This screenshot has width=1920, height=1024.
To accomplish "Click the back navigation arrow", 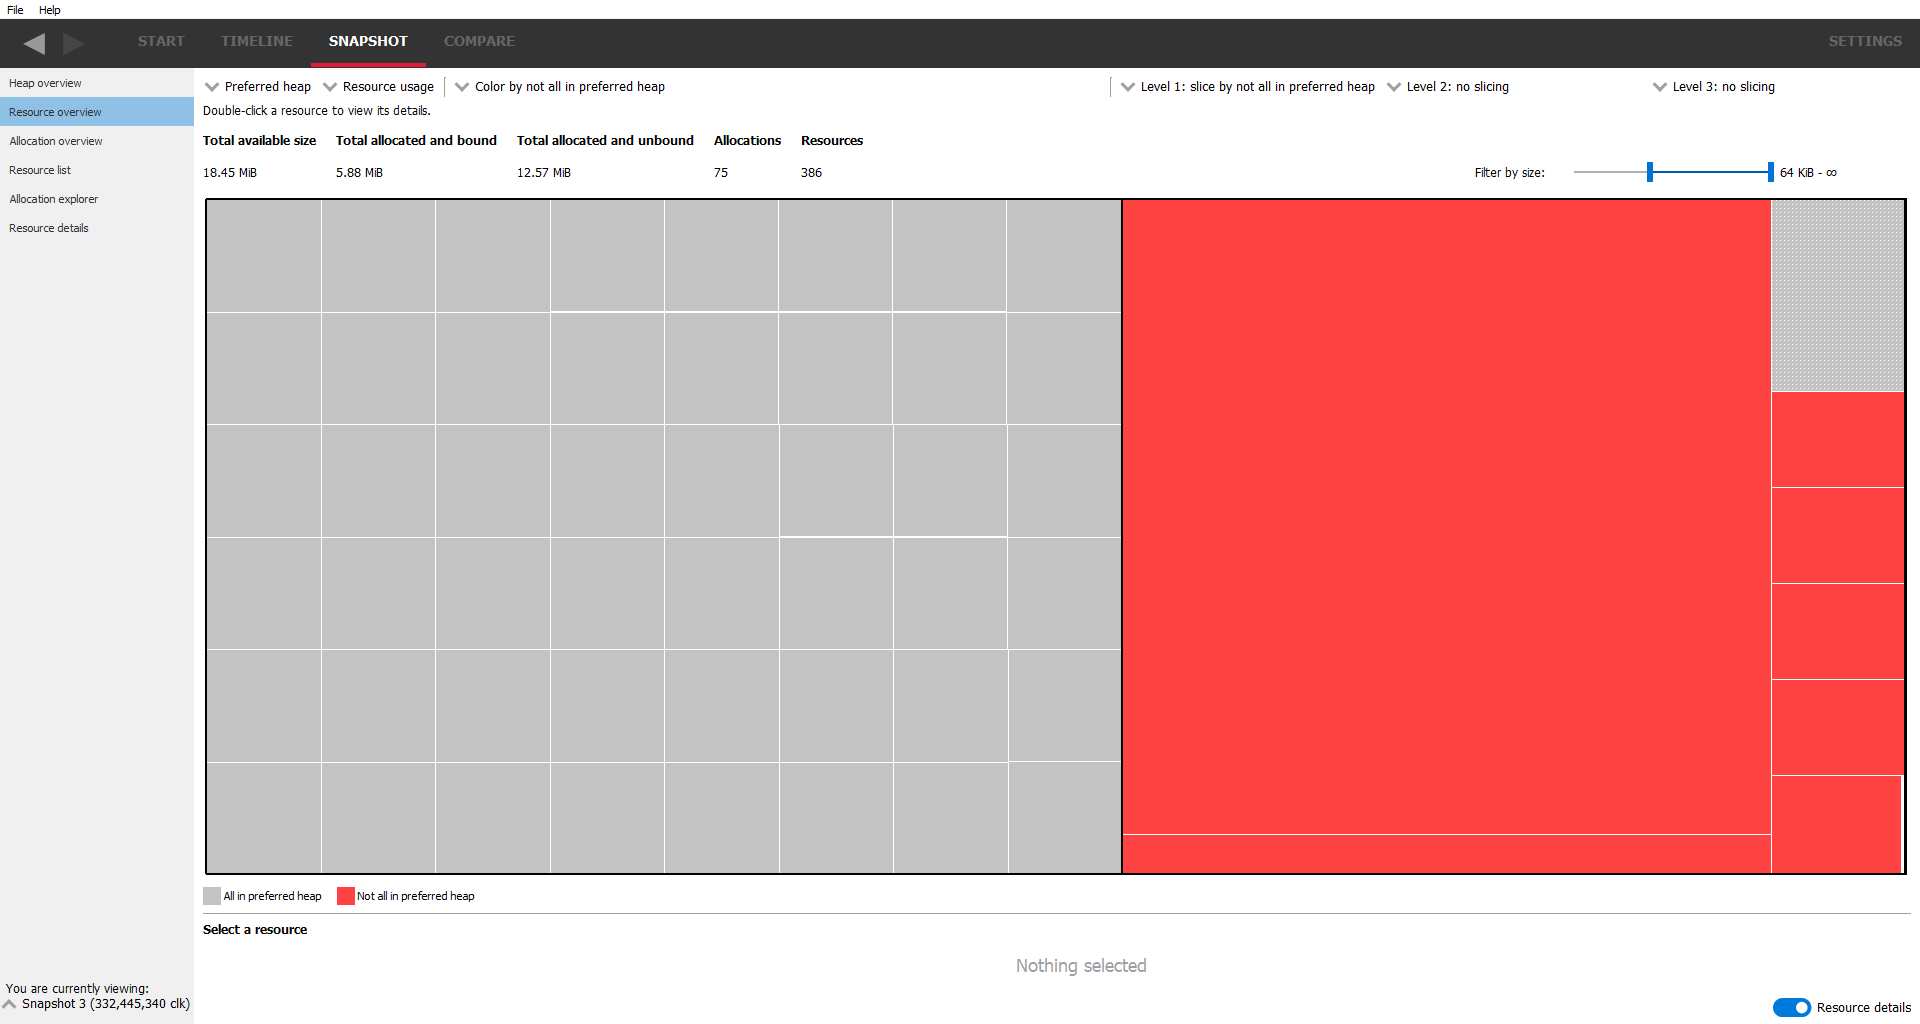I will click(x=35, y=43).
